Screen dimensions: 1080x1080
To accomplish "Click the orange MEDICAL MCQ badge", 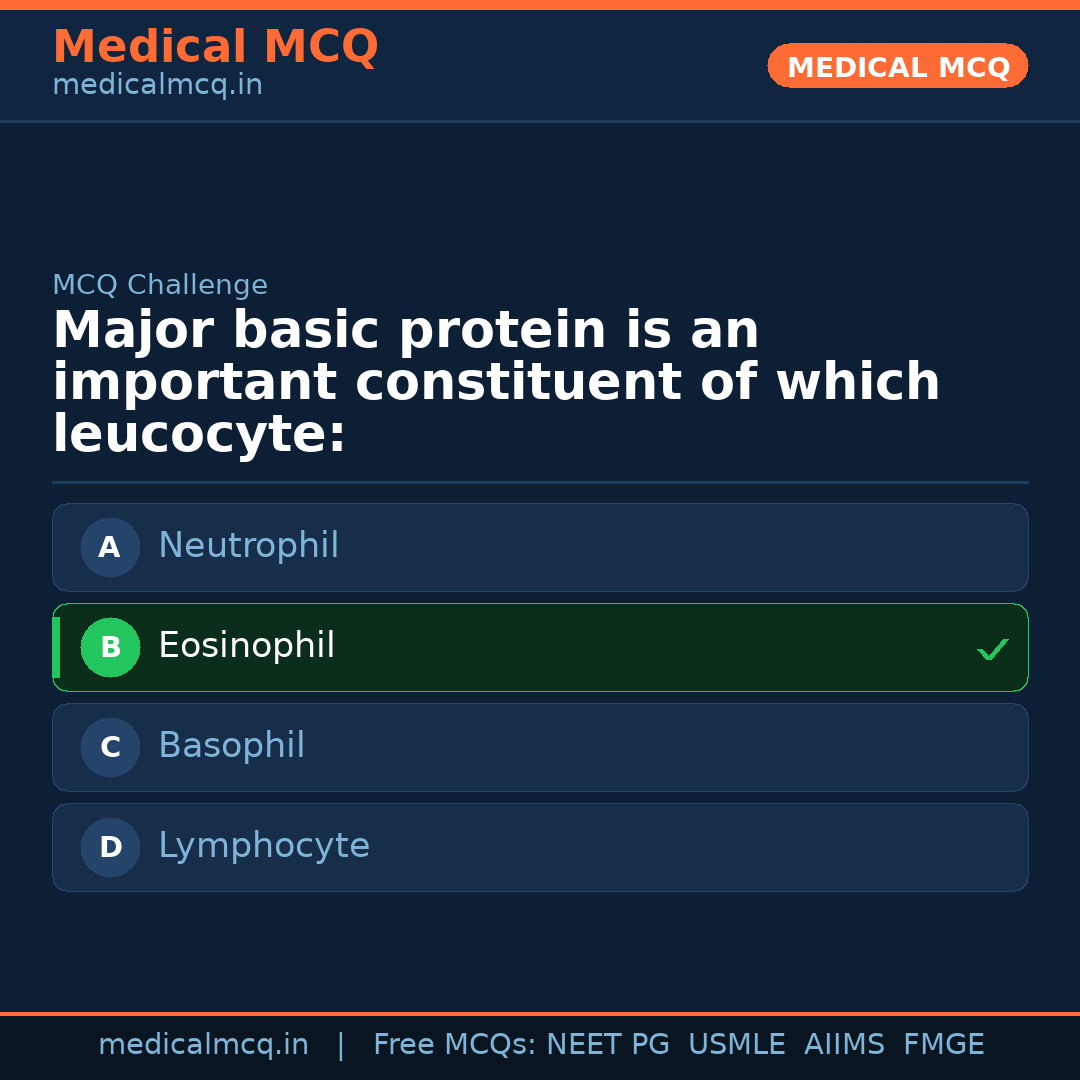I will click(x=897, y=66).
